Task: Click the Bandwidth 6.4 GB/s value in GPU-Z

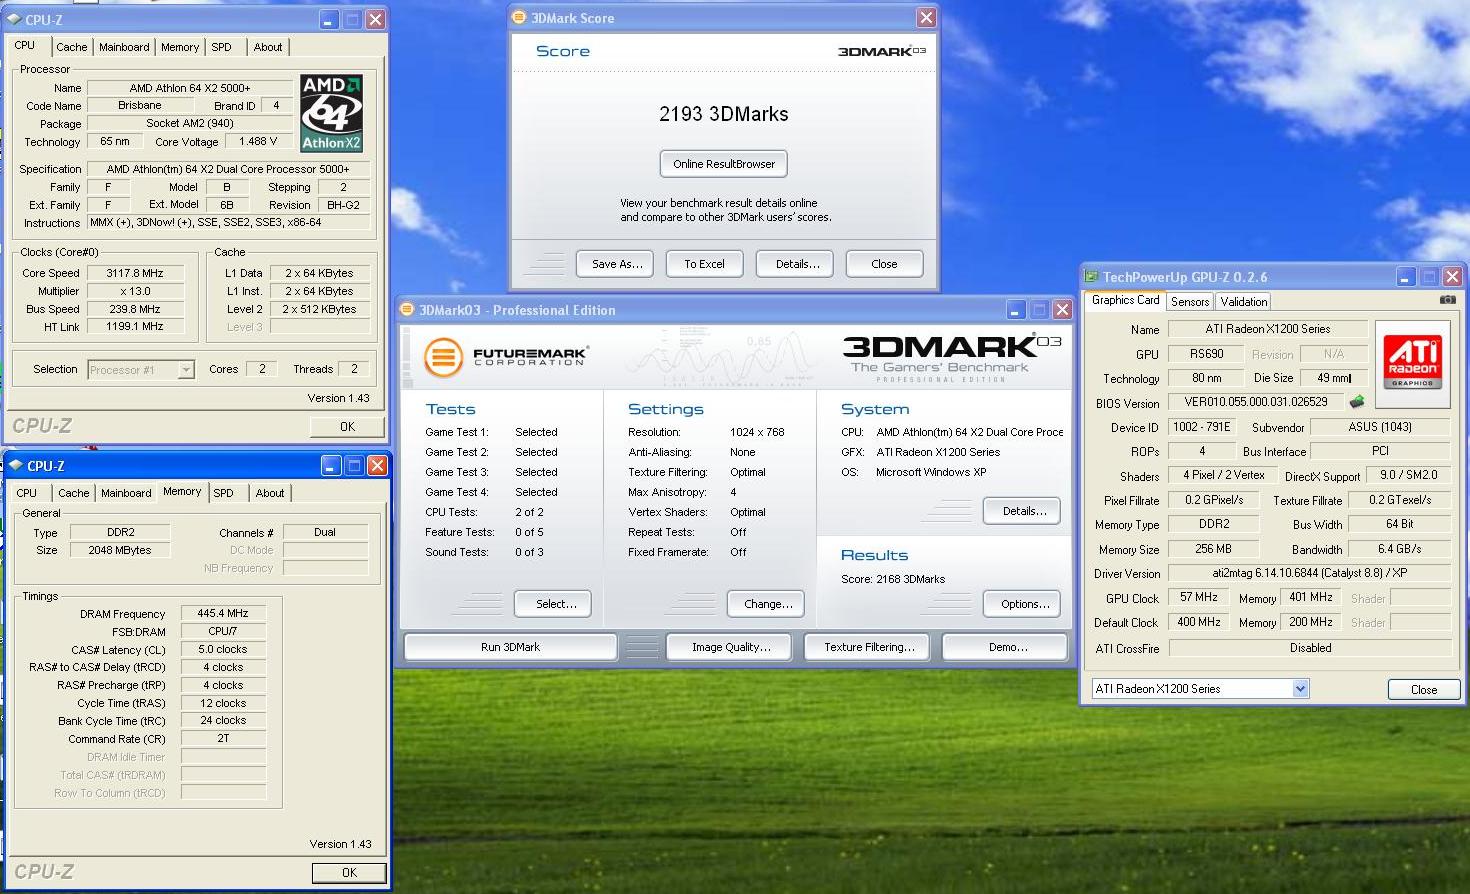Action: click(x=1399, y=549)
